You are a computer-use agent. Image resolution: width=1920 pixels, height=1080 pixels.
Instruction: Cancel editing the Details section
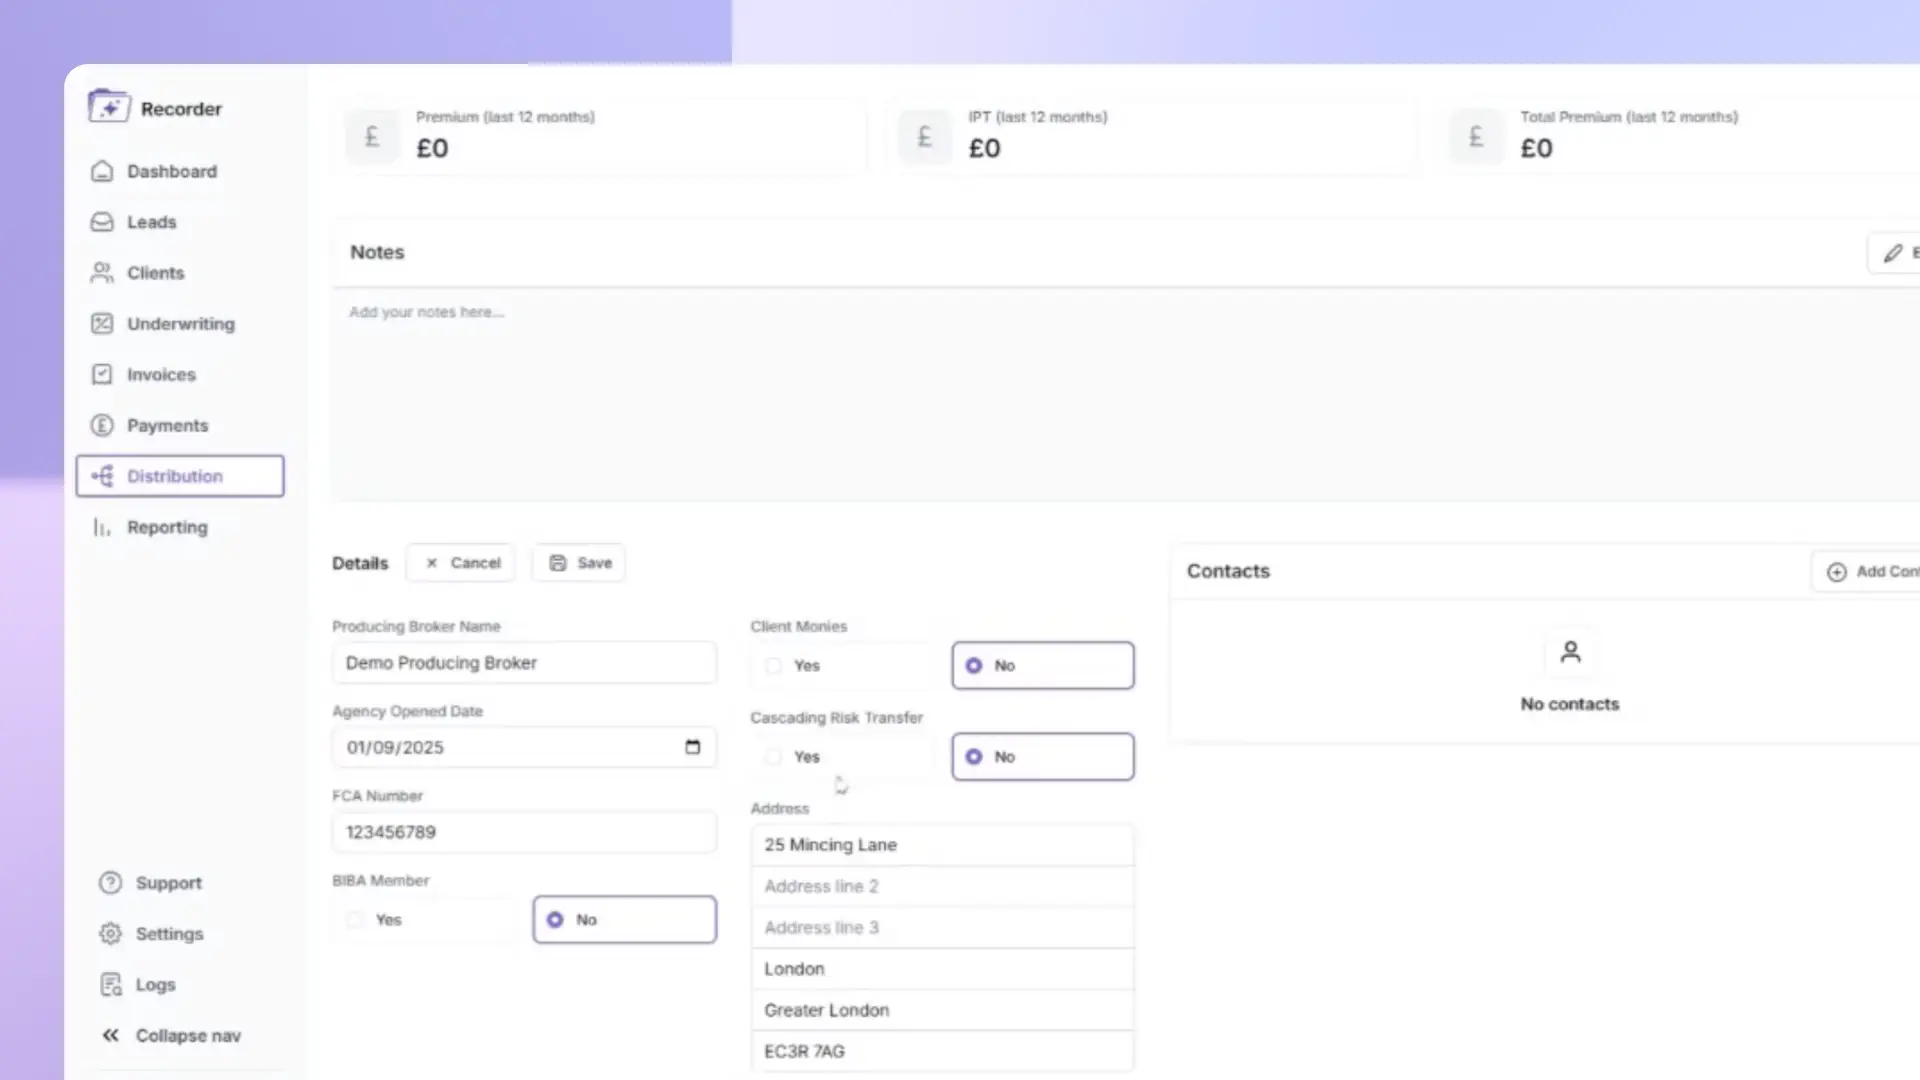461,563
